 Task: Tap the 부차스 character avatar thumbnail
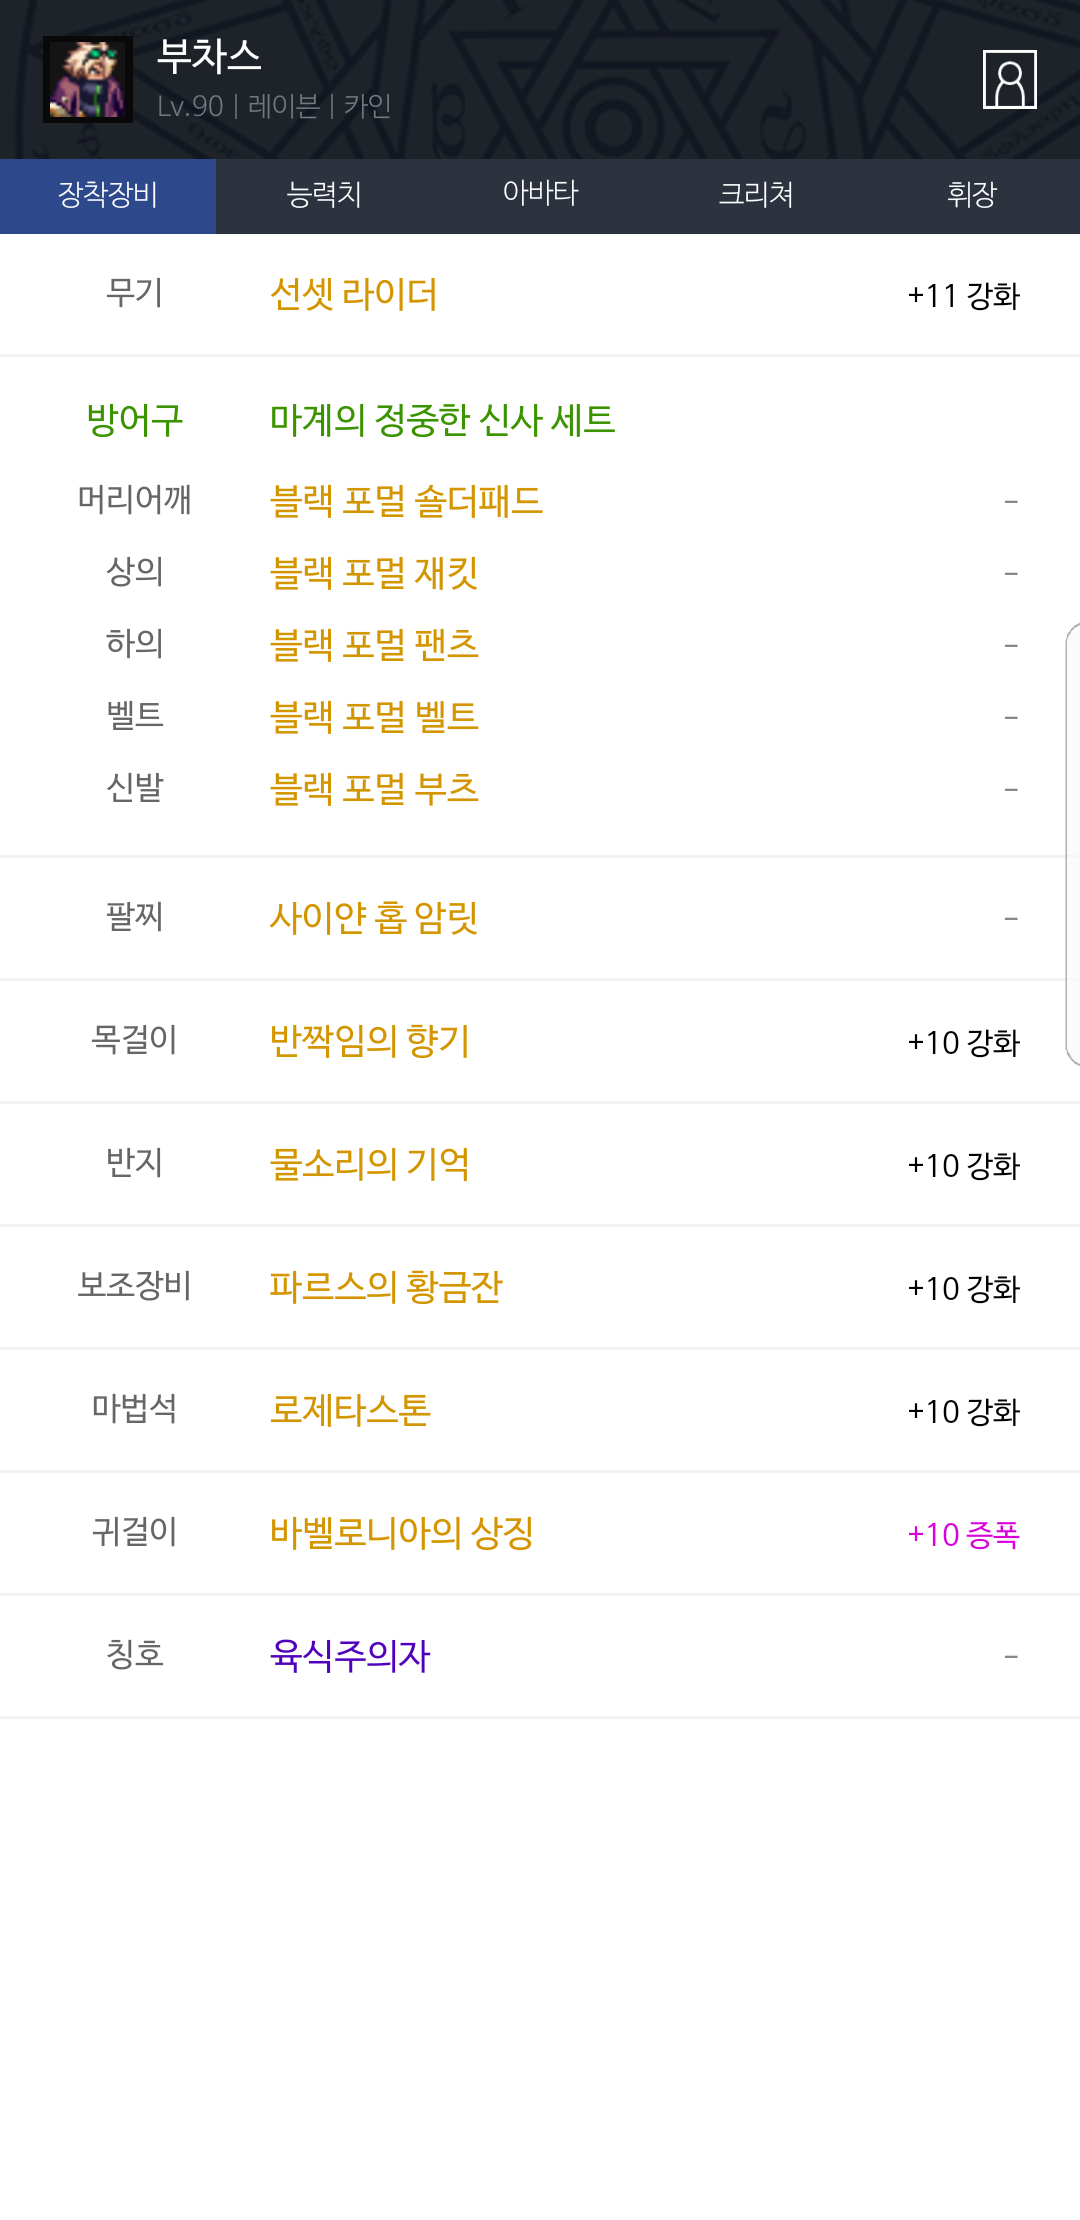click(88, 80)
